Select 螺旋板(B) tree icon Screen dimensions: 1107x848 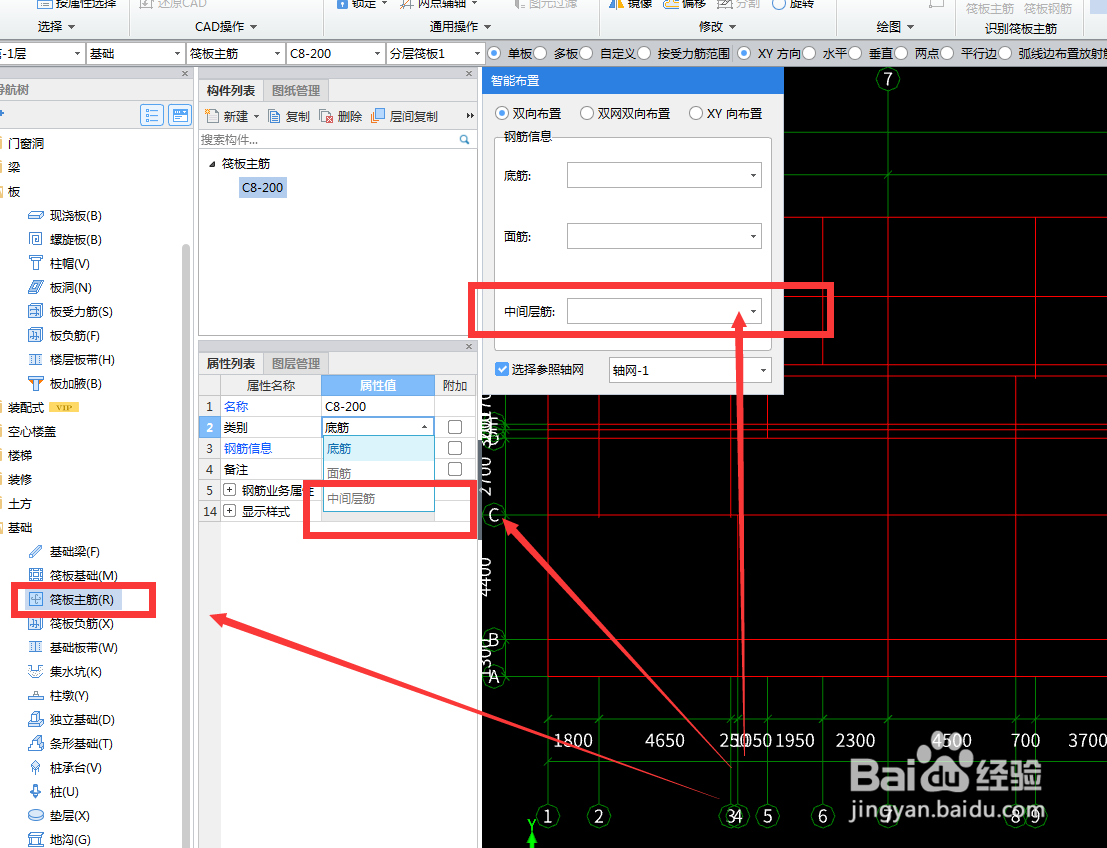click(x=35, y=239)
